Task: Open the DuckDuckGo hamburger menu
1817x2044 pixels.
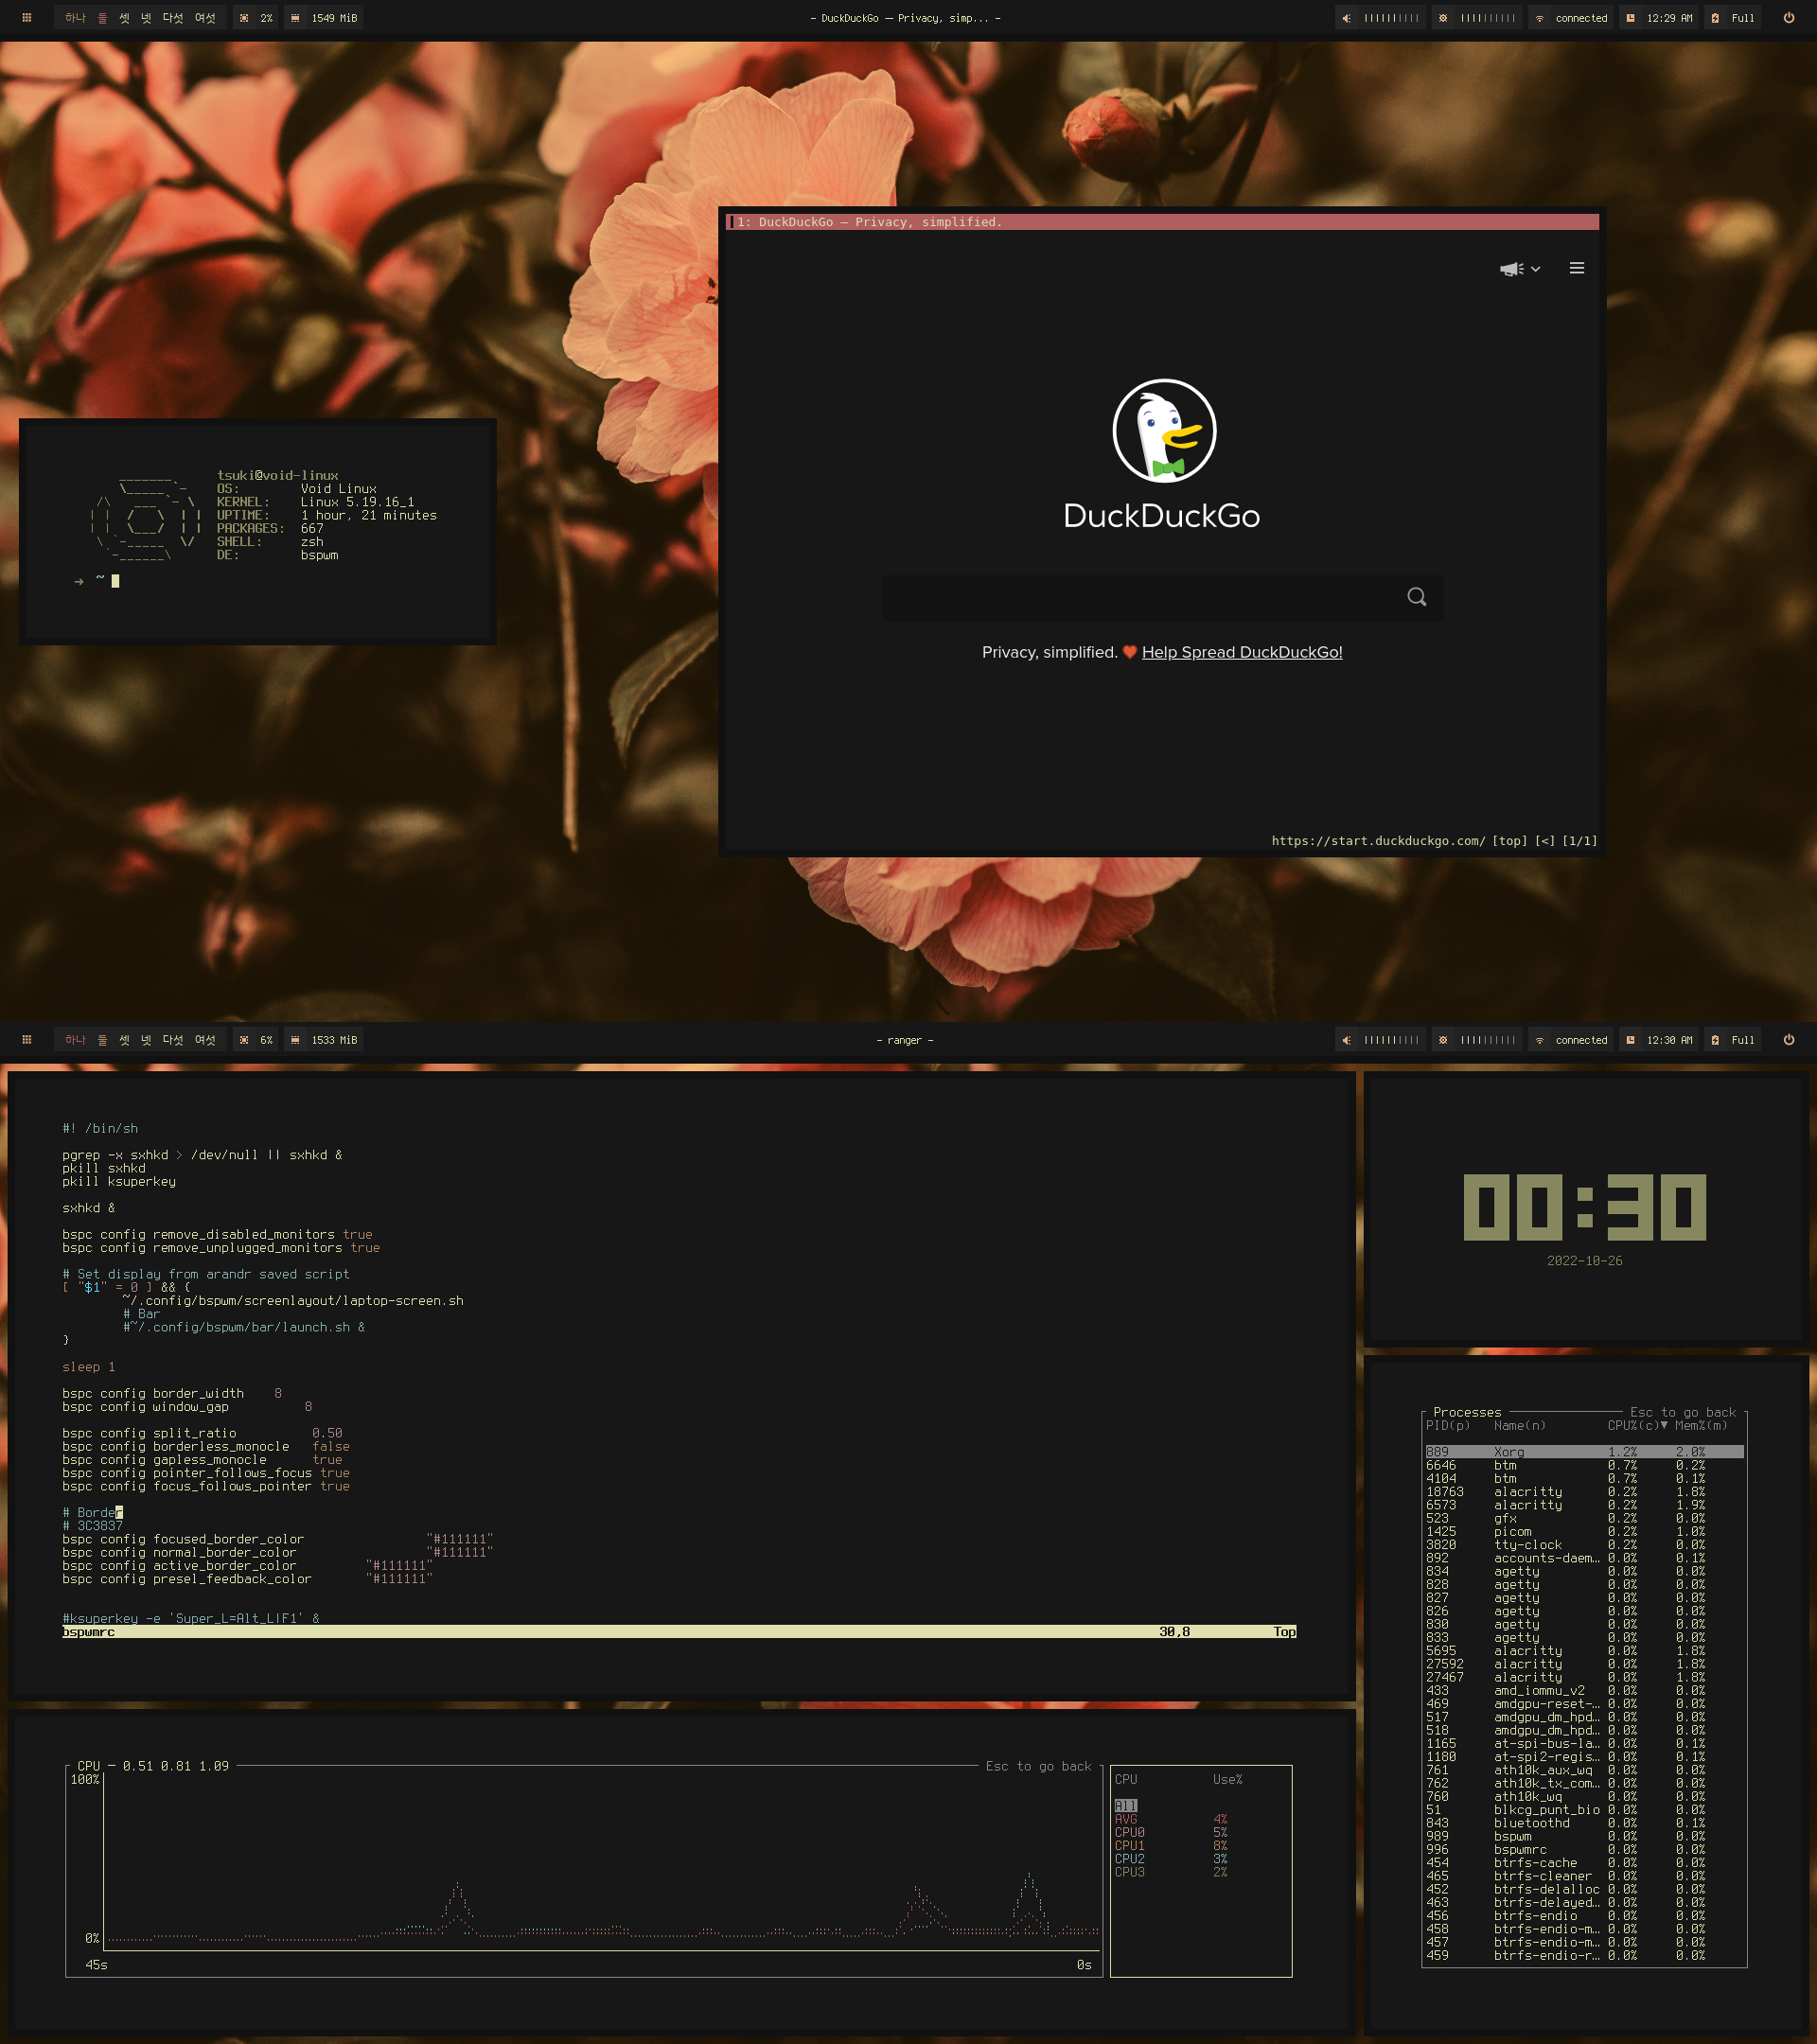Action: point(1576,268)
